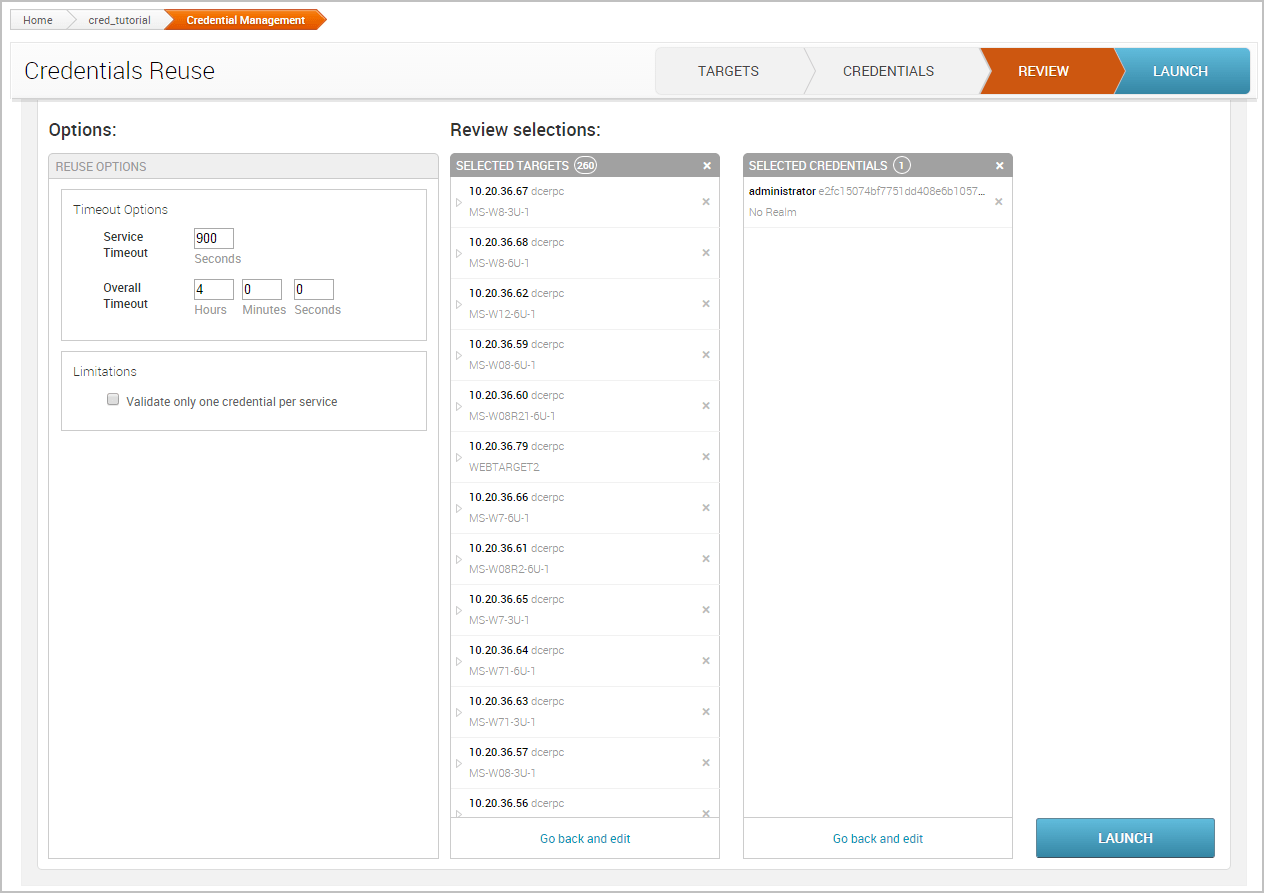The height and width of the screenshot is (893, 1264).
Task: Expand the 10.20.36.61 MS-W08R2-6U-1 row
Action: point(459,559)
